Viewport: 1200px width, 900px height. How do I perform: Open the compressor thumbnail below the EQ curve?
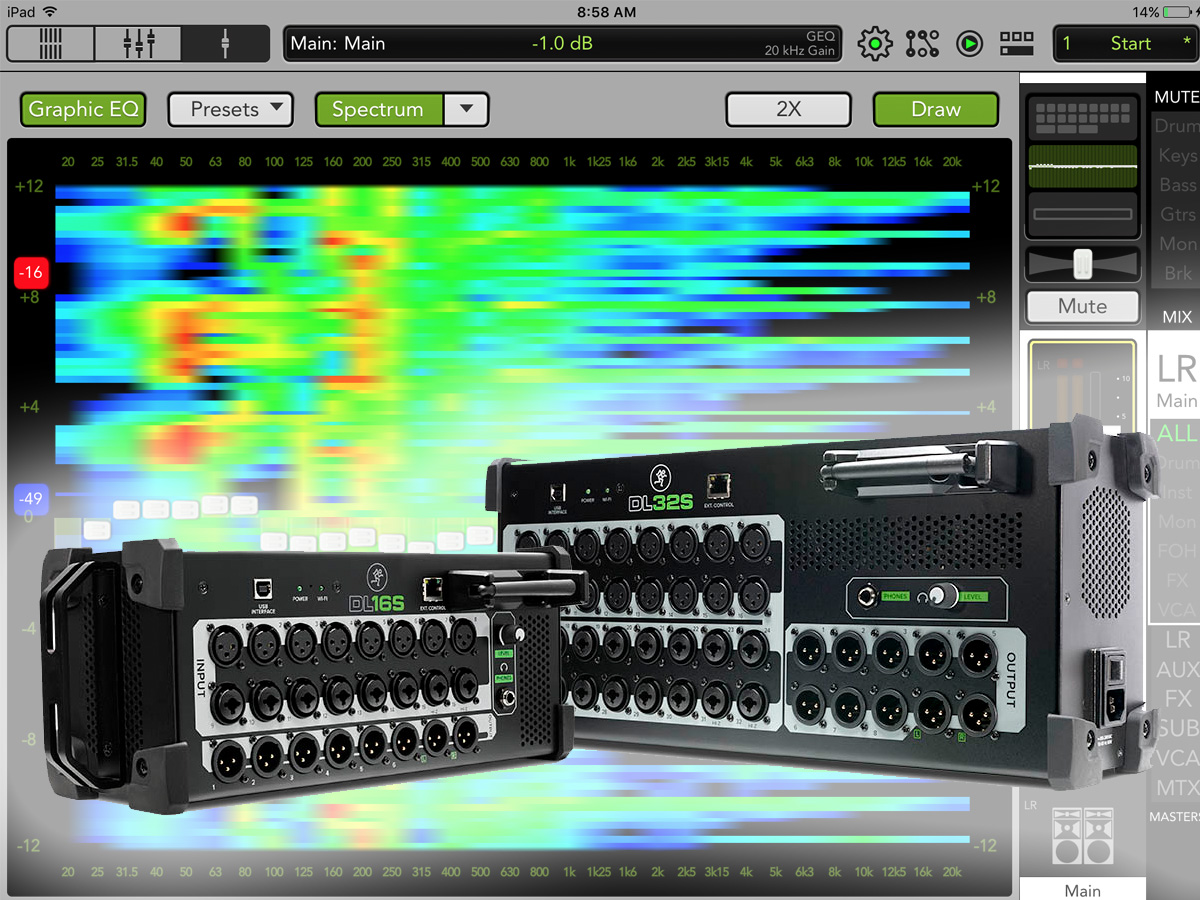click(x=1082, y=214)
